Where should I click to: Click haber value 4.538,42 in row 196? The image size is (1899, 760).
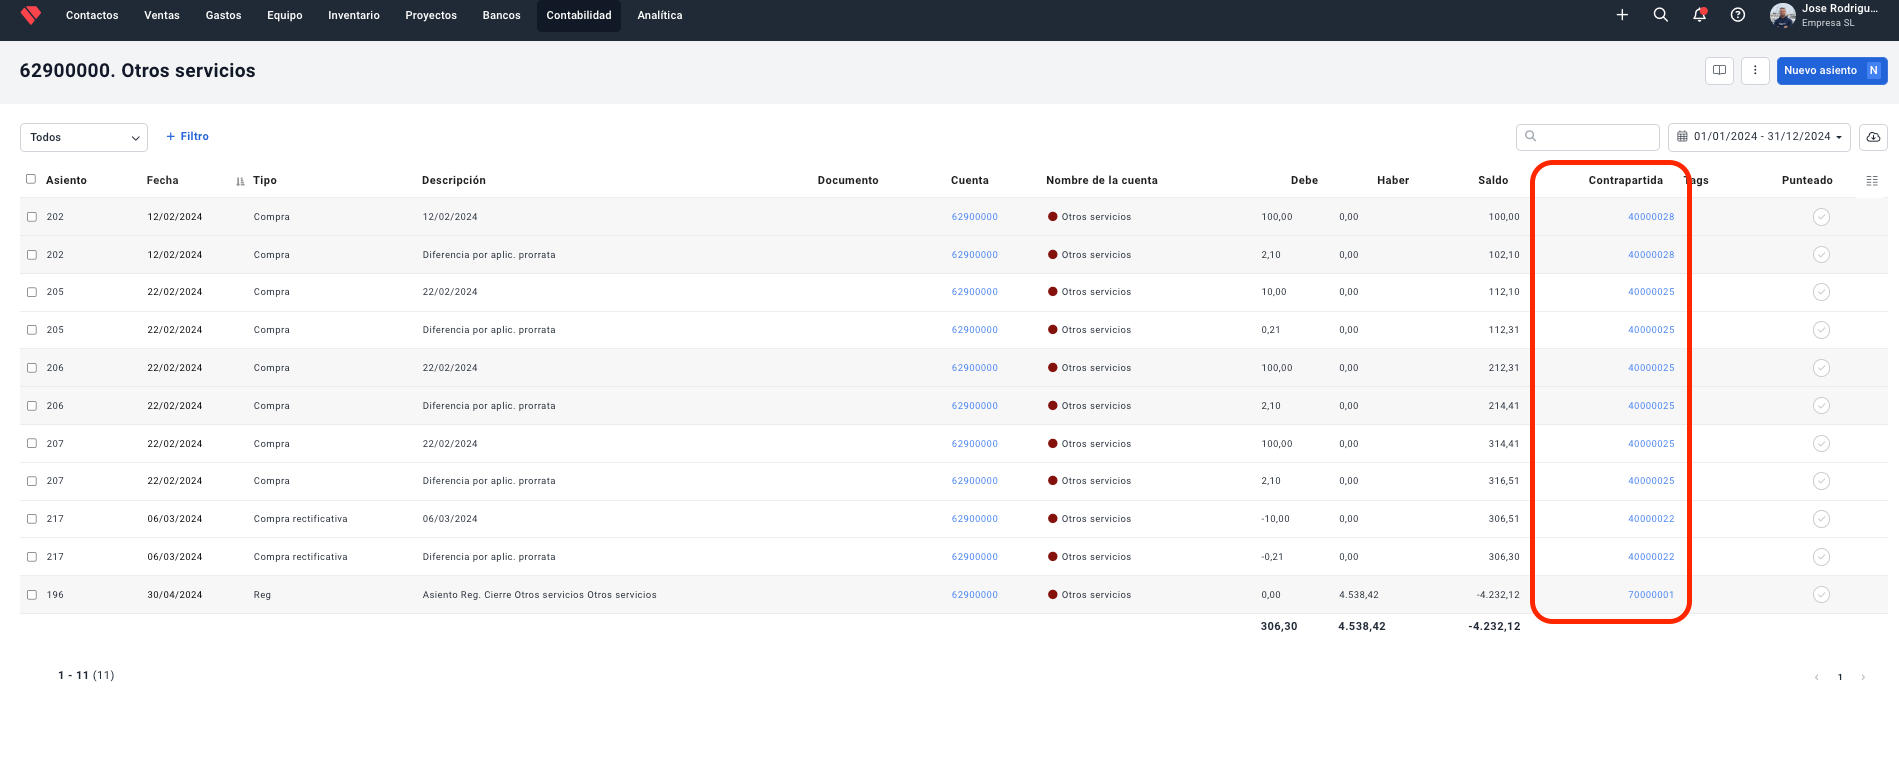tap(1359, 595)
